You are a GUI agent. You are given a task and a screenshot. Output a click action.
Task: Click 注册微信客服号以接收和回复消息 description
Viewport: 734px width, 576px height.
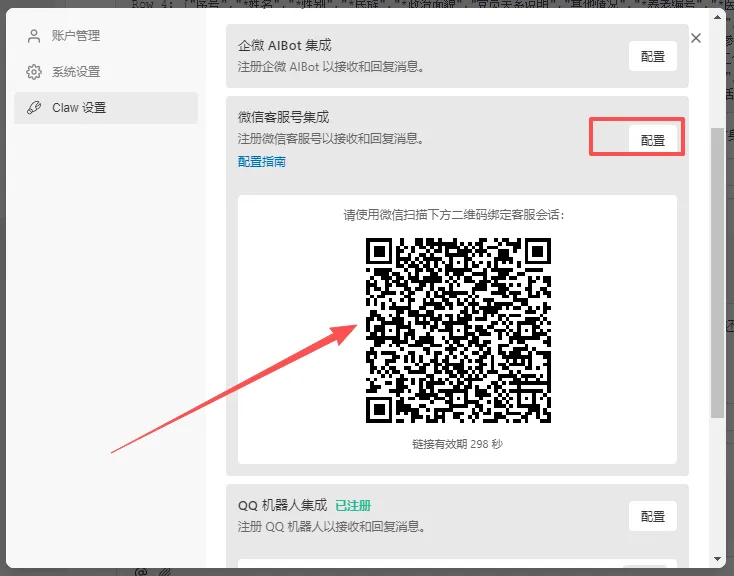tap(330, 139)
